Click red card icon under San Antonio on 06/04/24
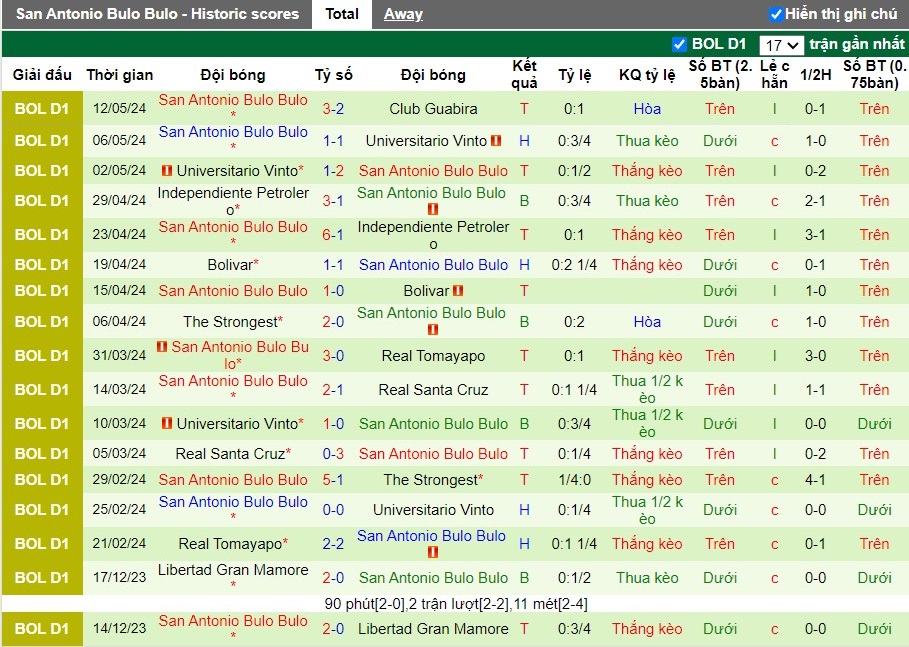Image resolution: width=909 pixels, height=647 pixels. 432,329
